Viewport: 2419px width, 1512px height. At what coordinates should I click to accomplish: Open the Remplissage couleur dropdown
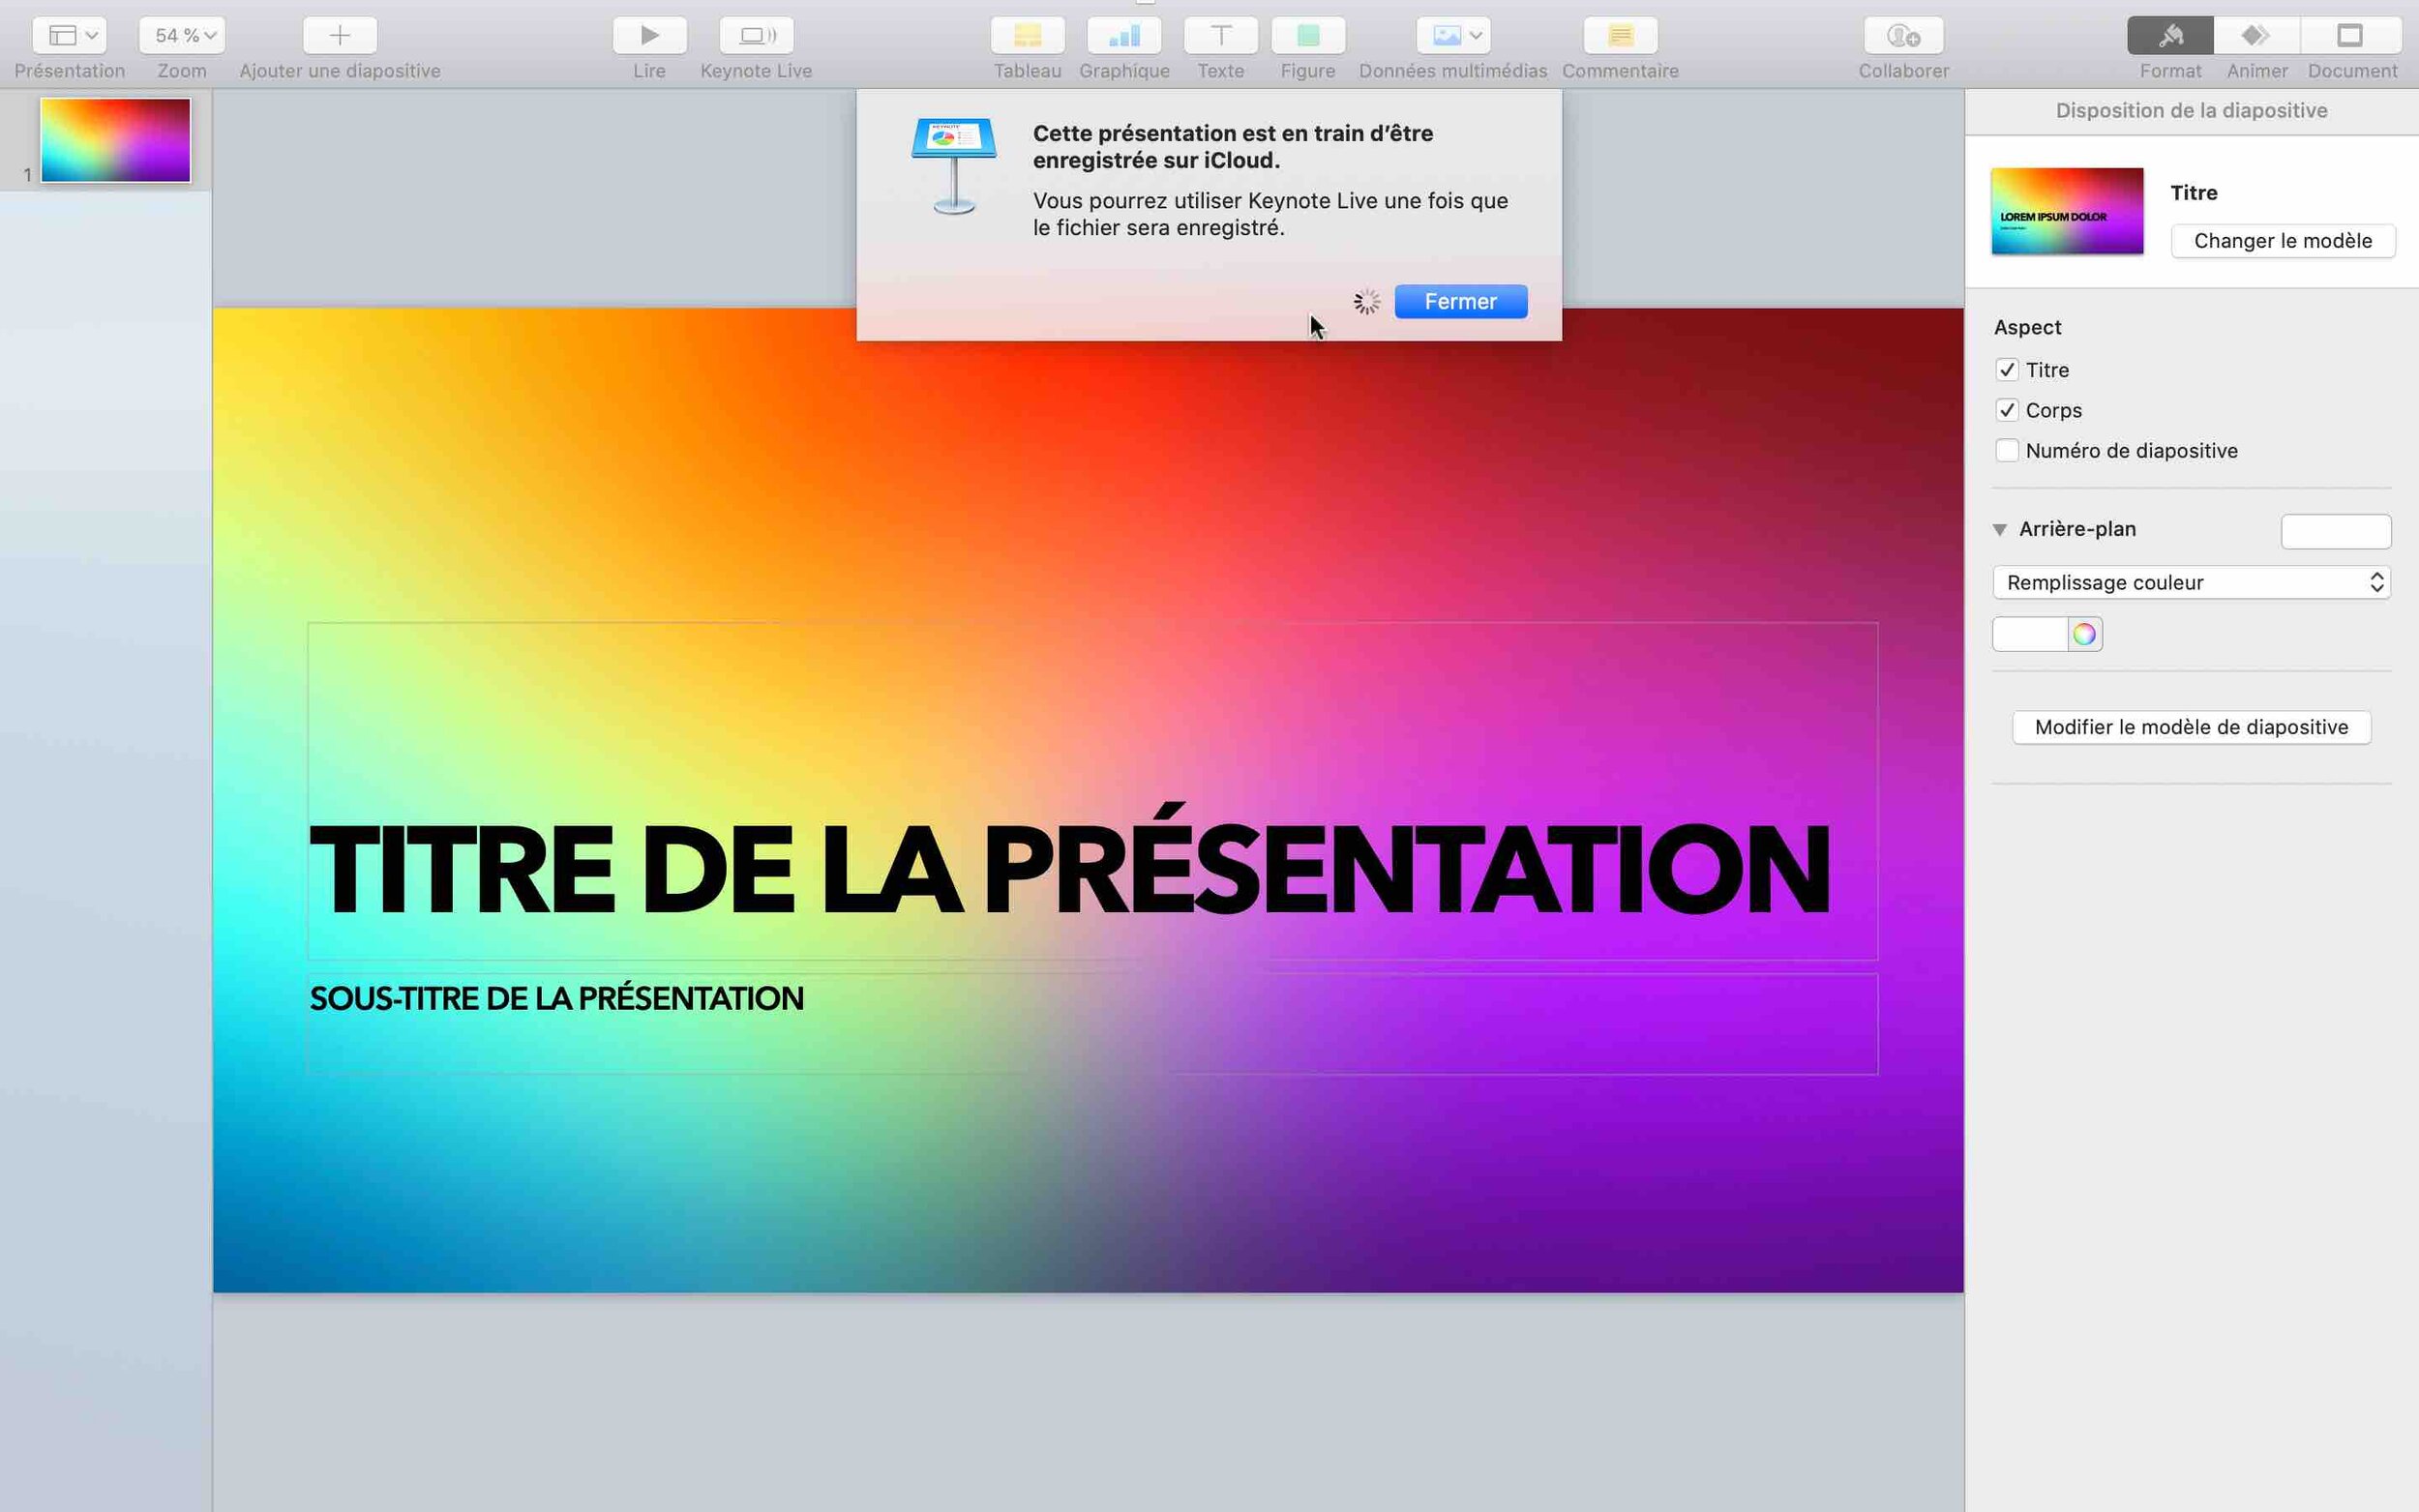[2191, 580]
